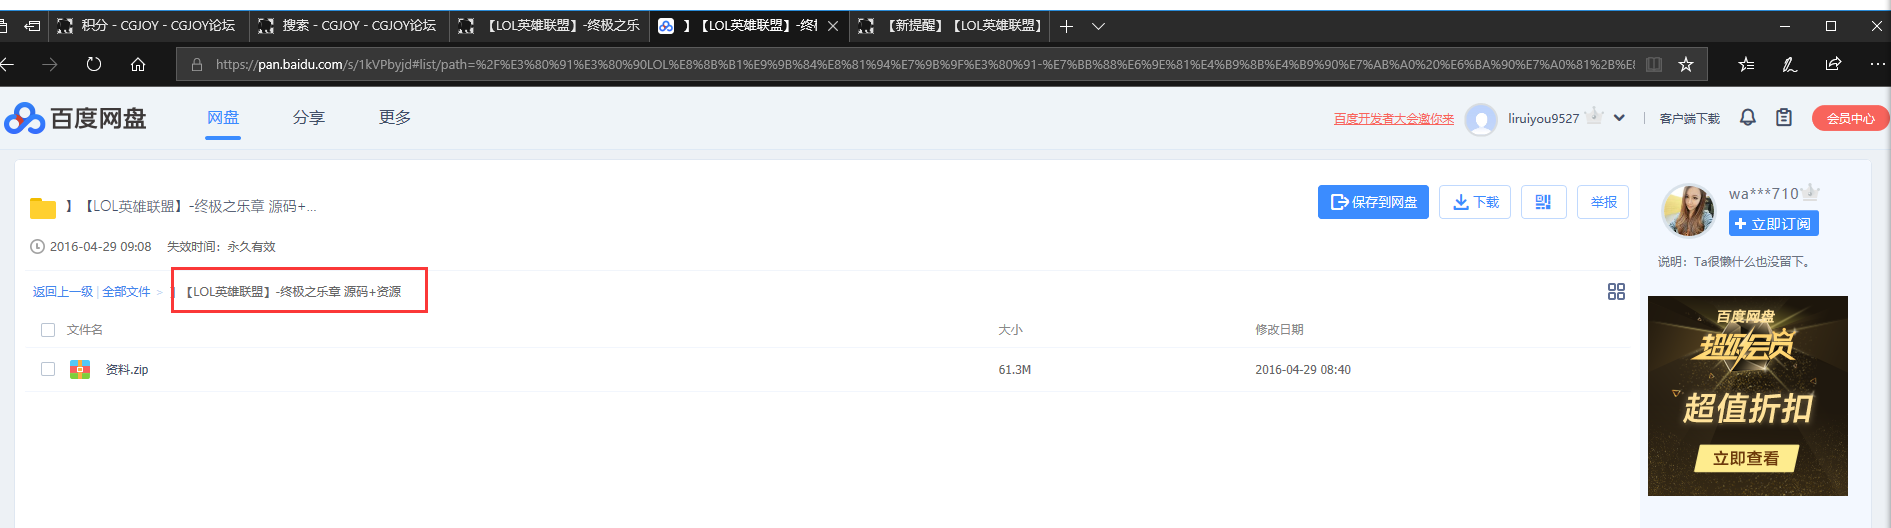Click the sharer wa***710 avatar
Screen dimensions: 1891x528
1688,210
